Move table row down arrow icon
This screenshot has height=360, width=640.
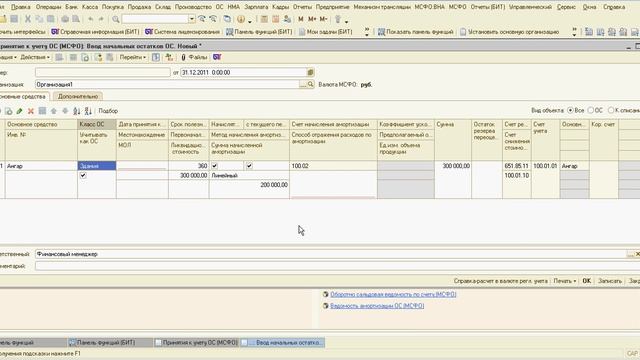coord(65,111)
